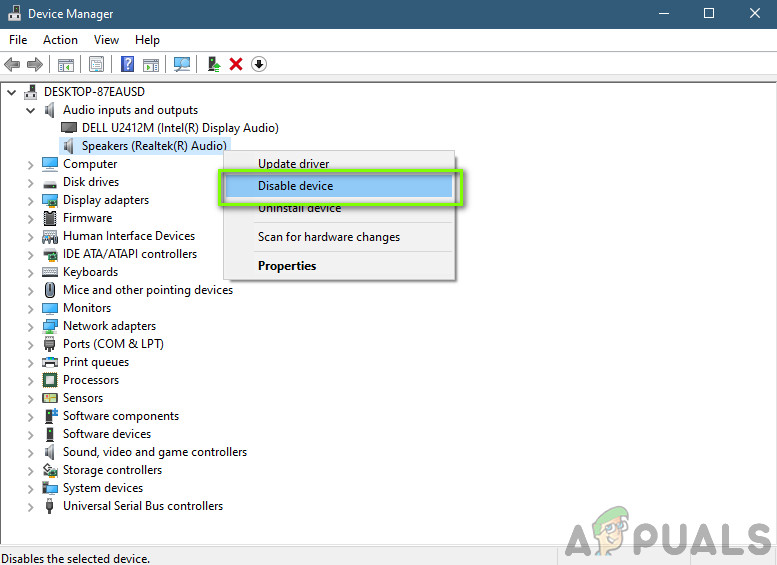This screenshot has width=777, height=565.
Task: Select the Monitors label
Action: (x=87, y=308)
